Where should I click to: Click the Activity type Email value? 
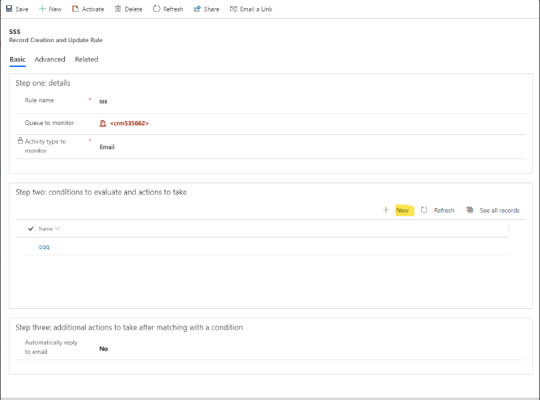pos(107,147)
